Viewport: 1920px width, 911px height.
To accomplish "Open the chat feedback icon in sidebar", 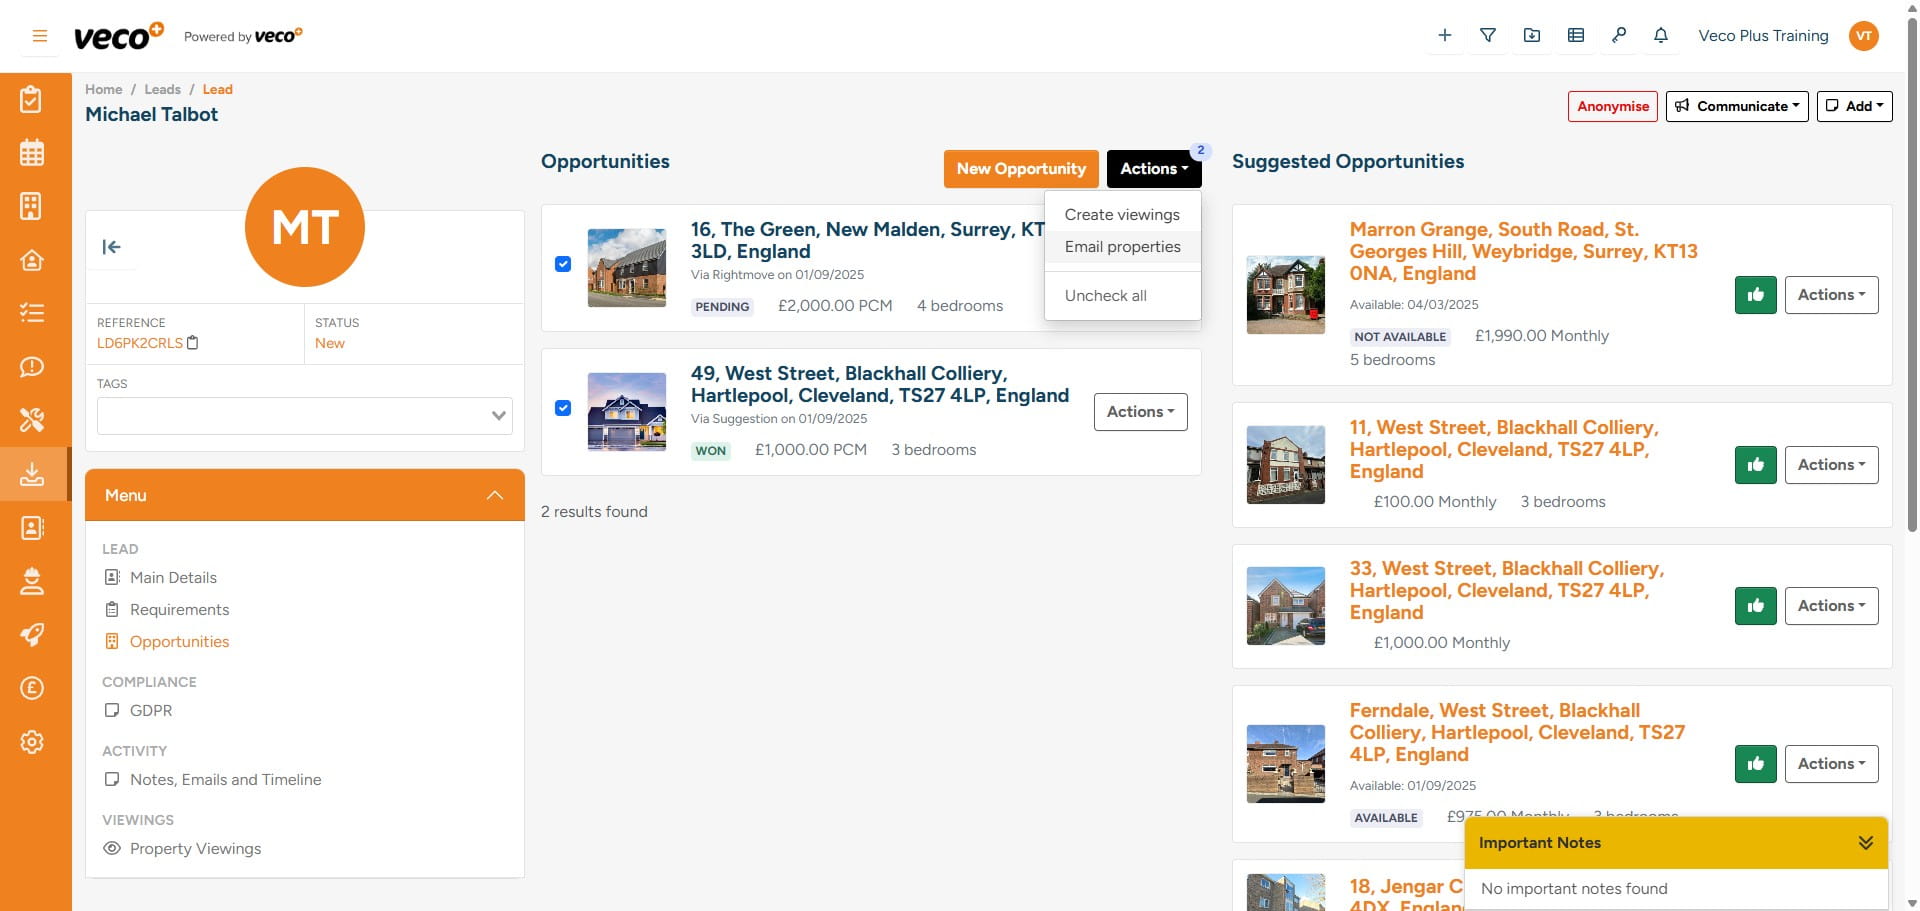I will [x=32, y=367].
